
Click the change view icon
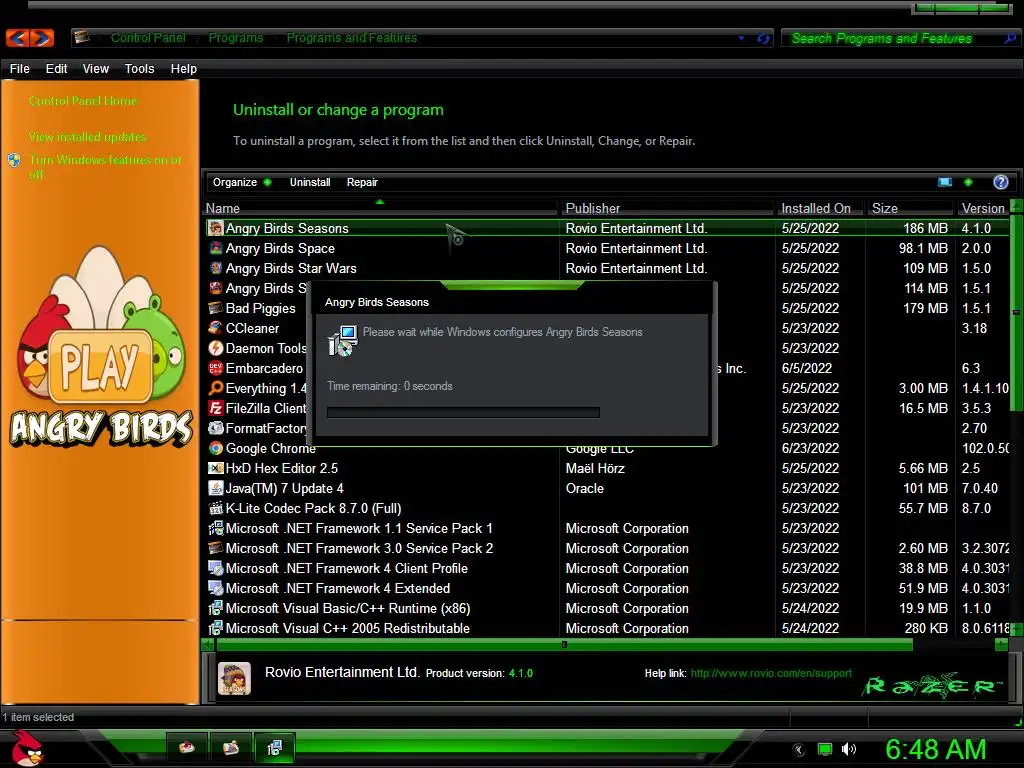(x=944, y=182)
